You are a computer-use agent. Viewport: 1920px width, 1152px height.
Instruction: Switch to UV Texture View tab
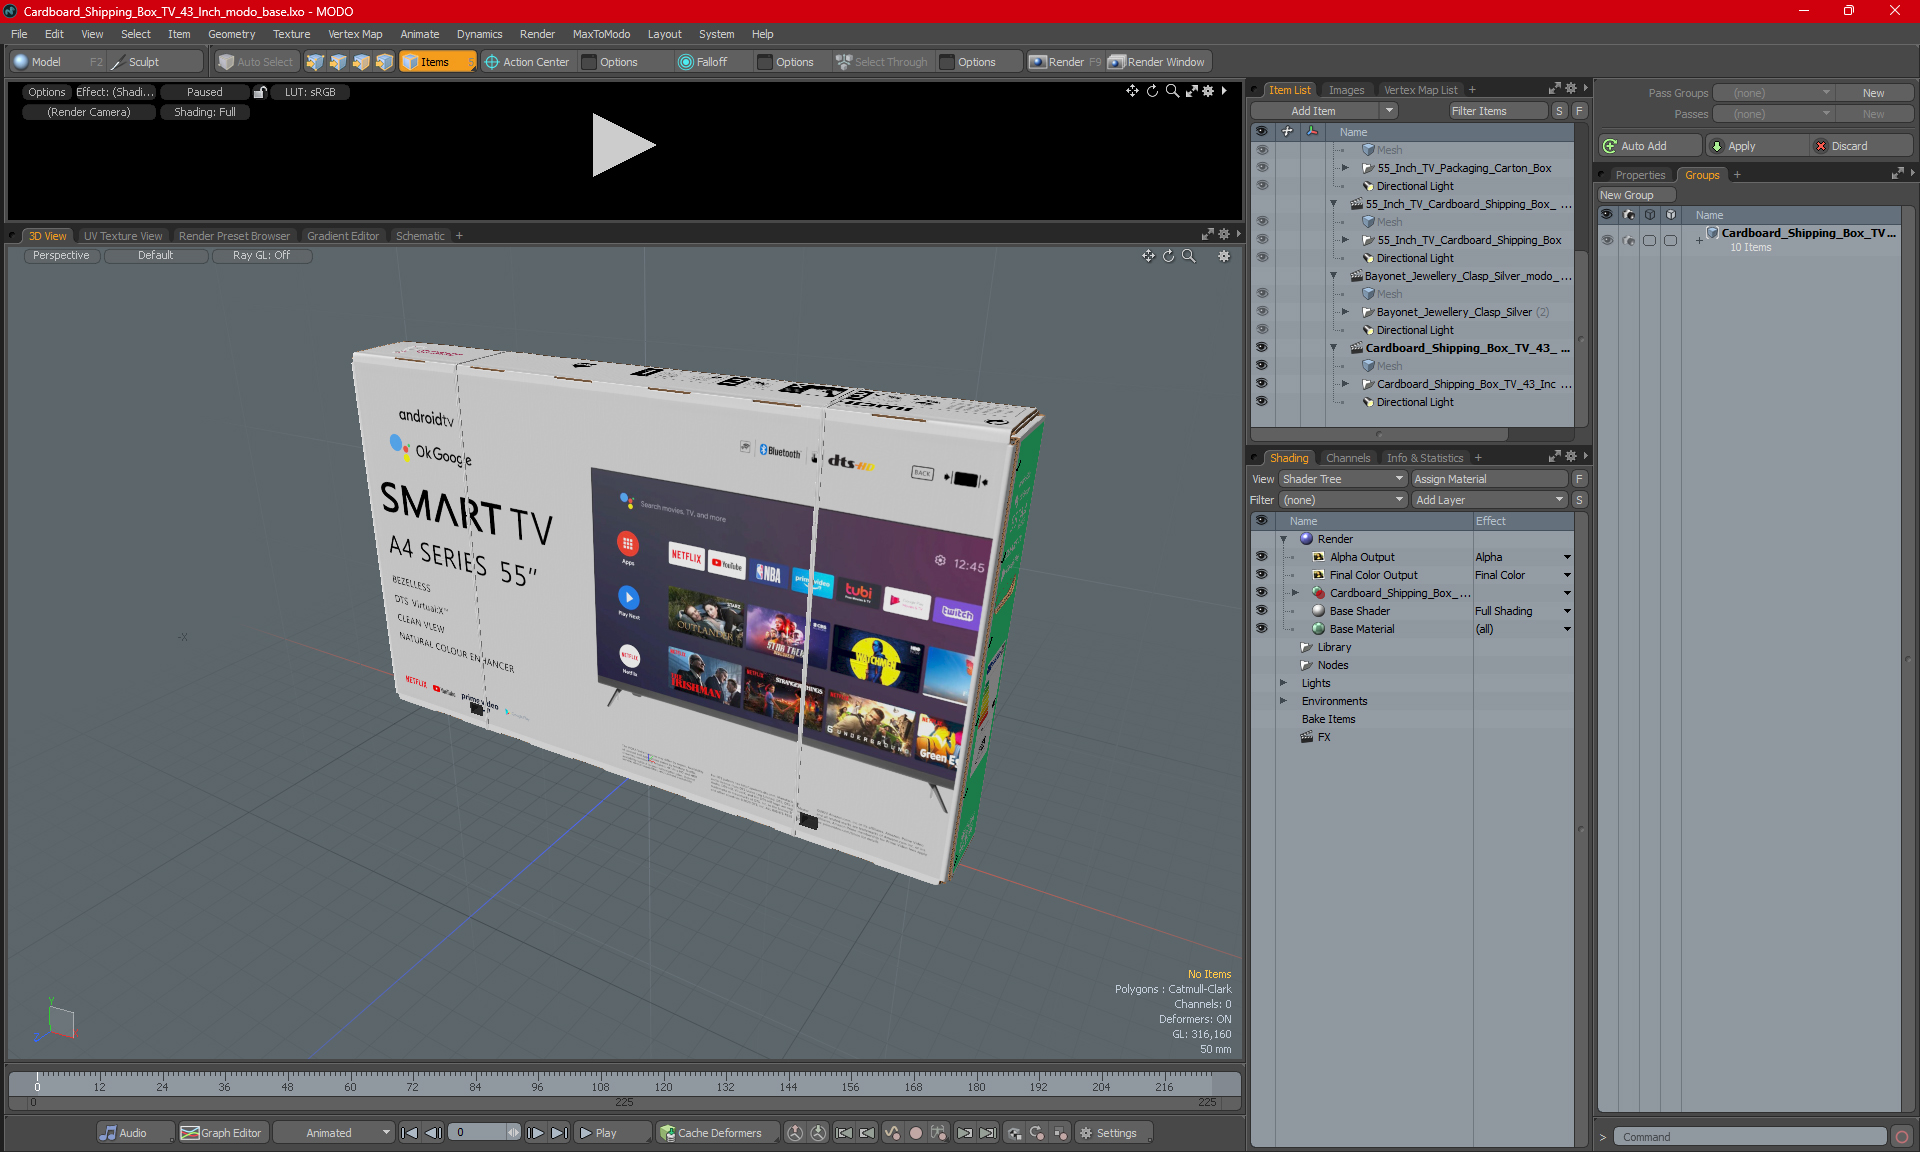click(x=123, y=236)
